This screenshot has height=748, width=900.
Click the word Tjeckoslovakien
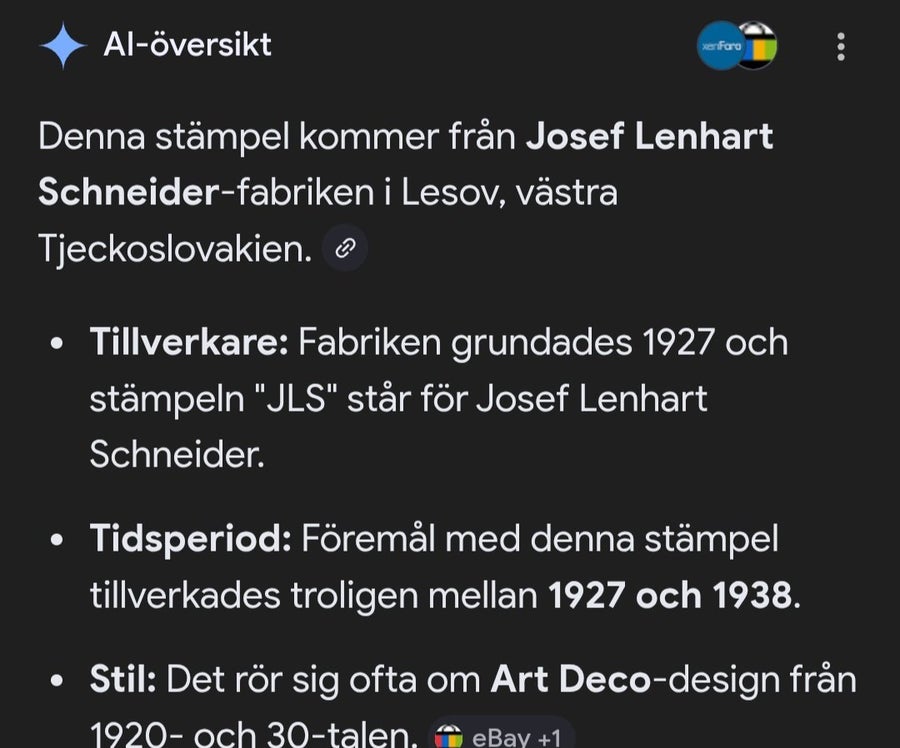pos(175,249)
